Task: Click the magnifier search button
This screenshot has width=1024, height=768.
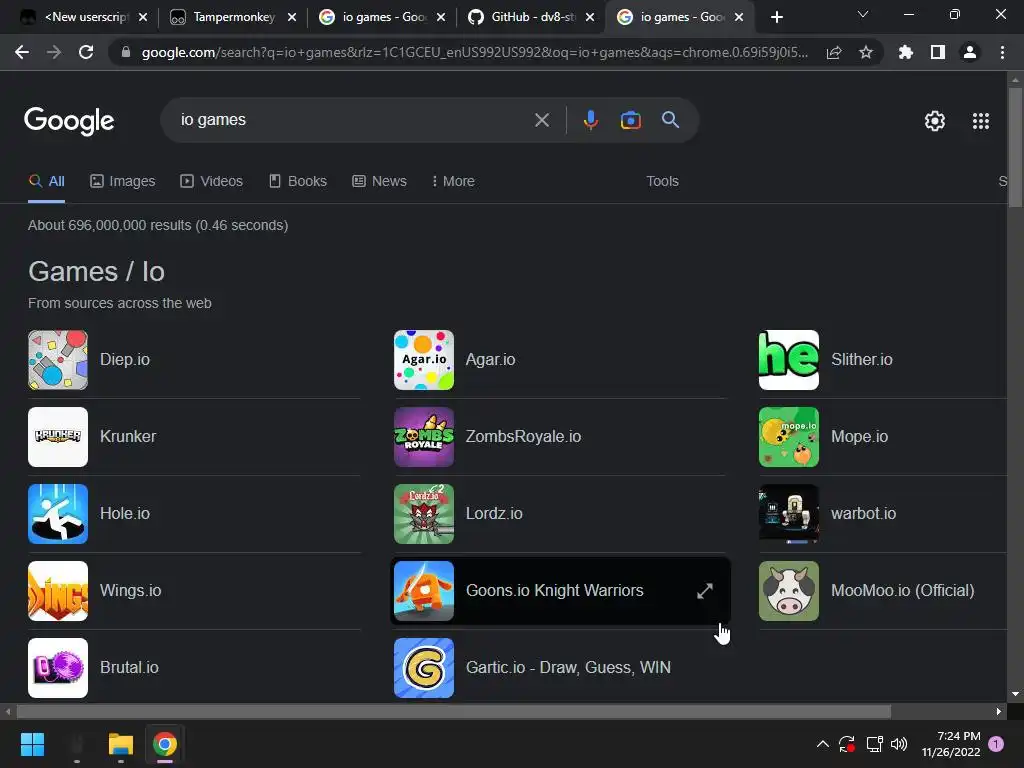Action: (x=670, y=120)
